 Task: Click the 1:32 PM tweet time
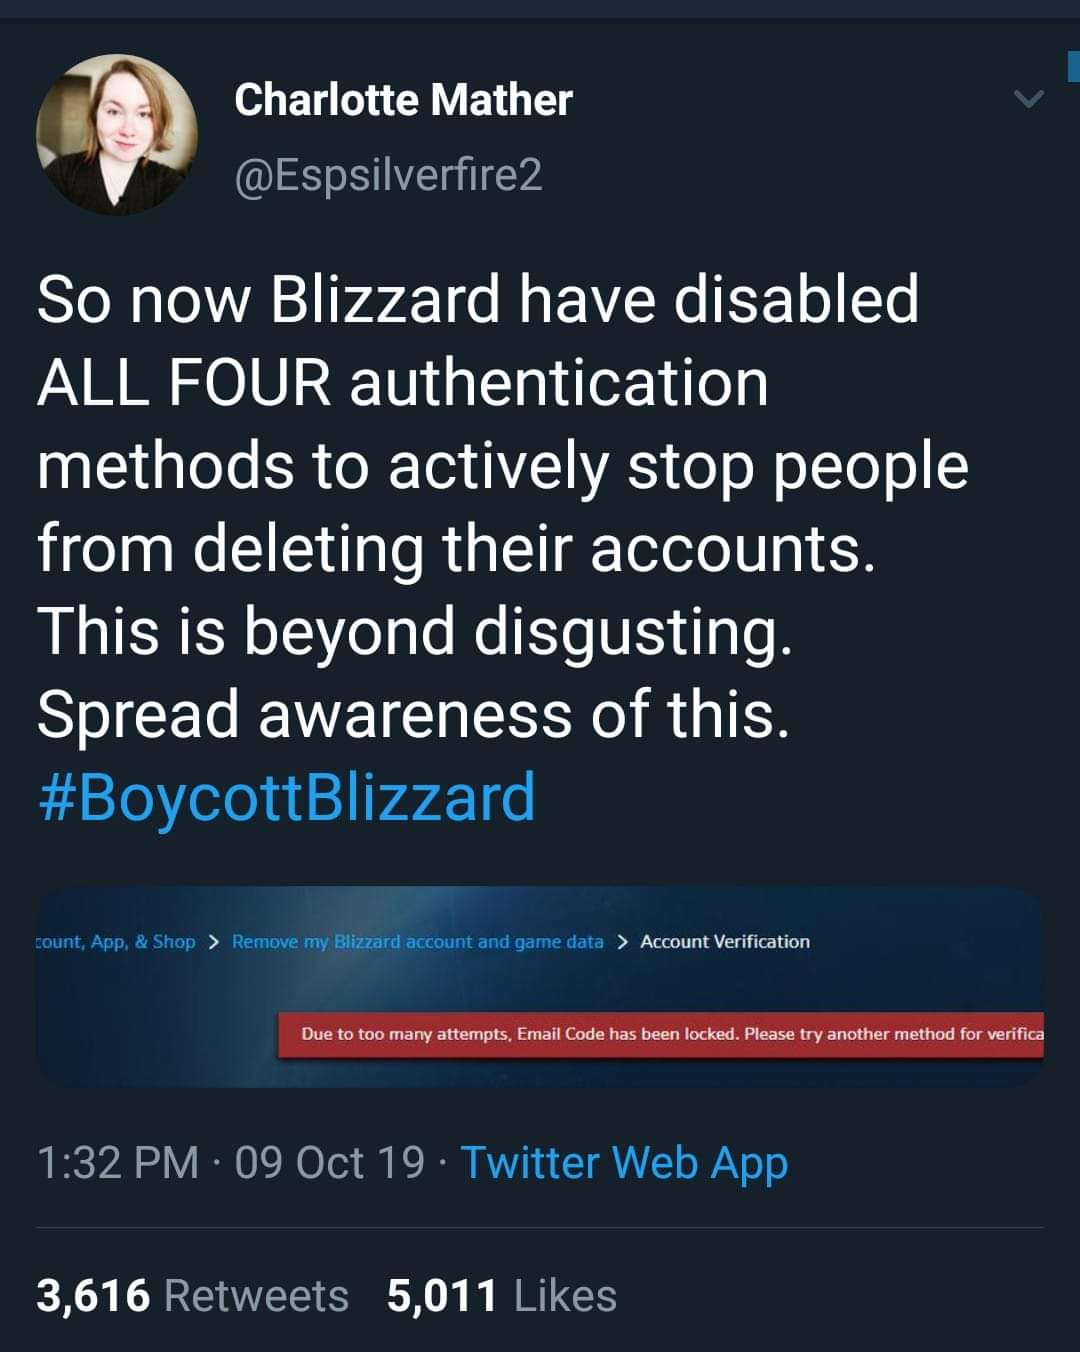click(118, 1162)
